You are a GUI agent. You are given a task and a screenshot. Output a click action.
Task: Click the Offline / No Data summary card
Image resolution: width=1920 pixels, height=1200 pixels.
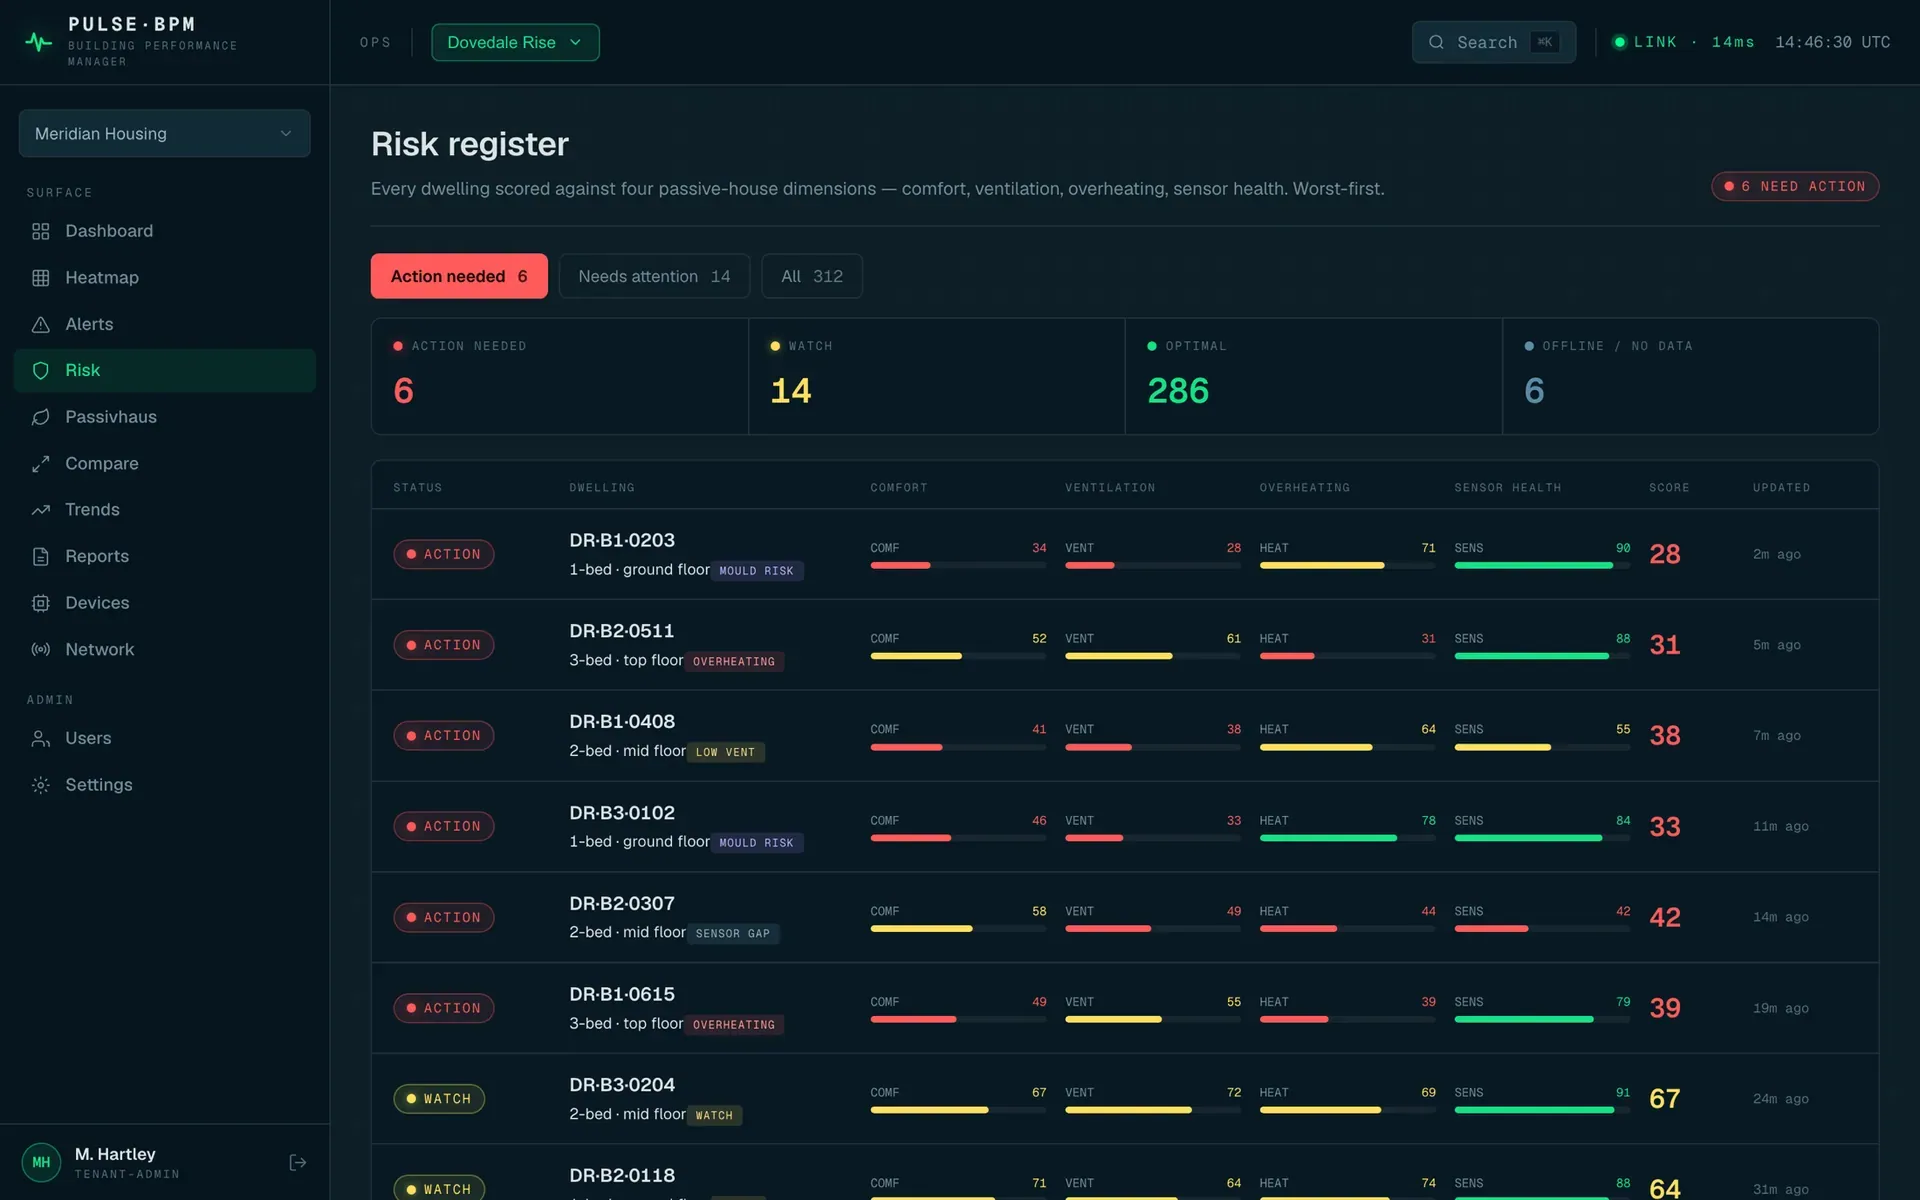1691,377
